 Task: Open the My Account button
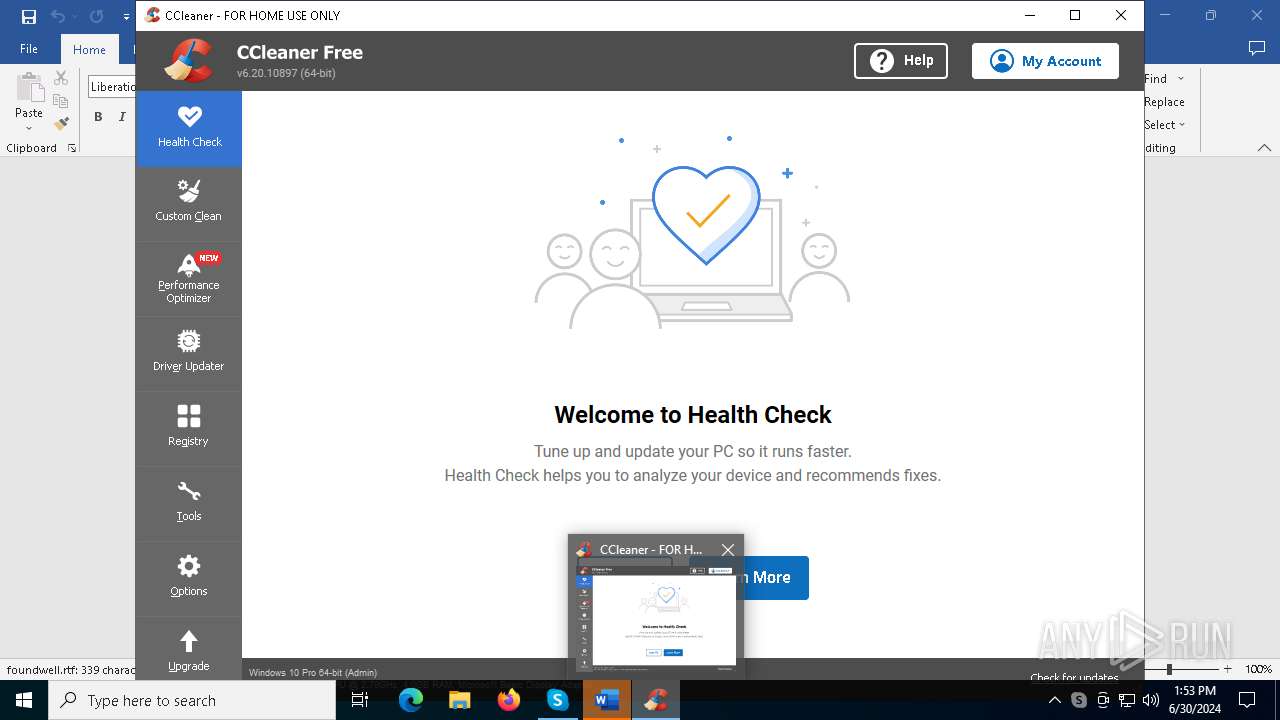click(x=1045, y=61)
